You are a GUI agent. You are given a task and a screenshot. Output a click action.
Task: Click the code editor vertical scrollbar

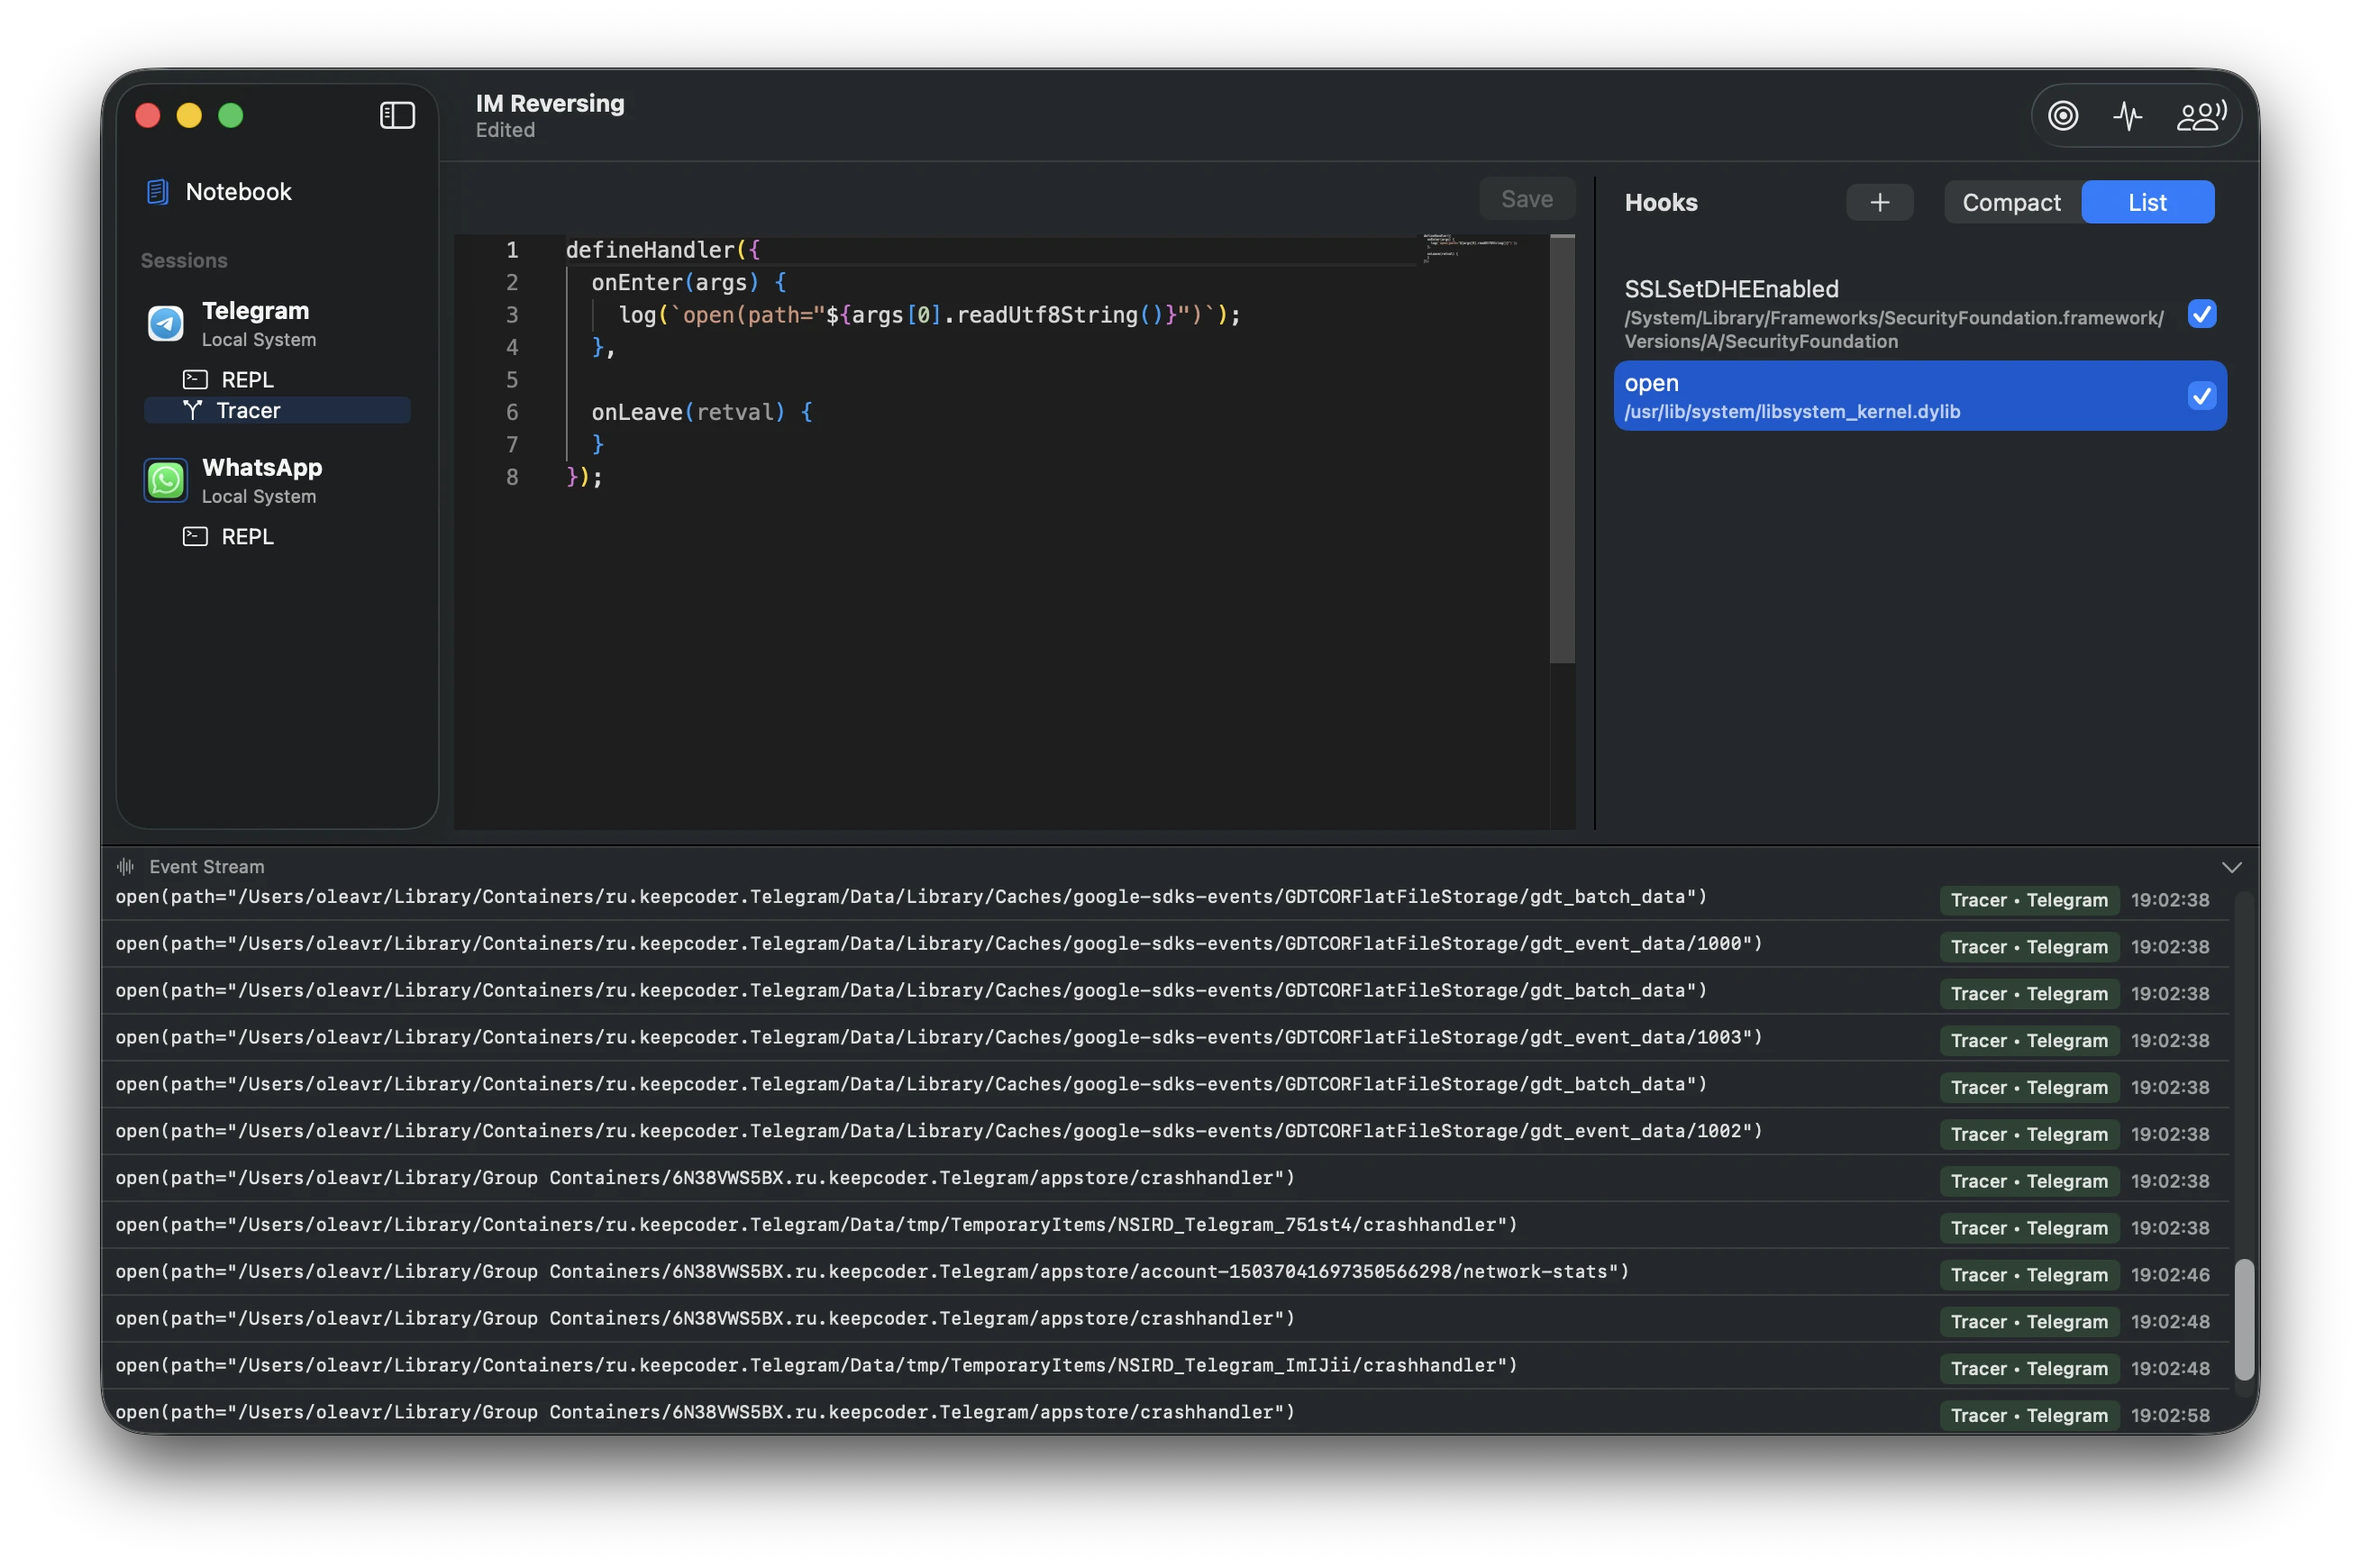tap(1561, 450)
